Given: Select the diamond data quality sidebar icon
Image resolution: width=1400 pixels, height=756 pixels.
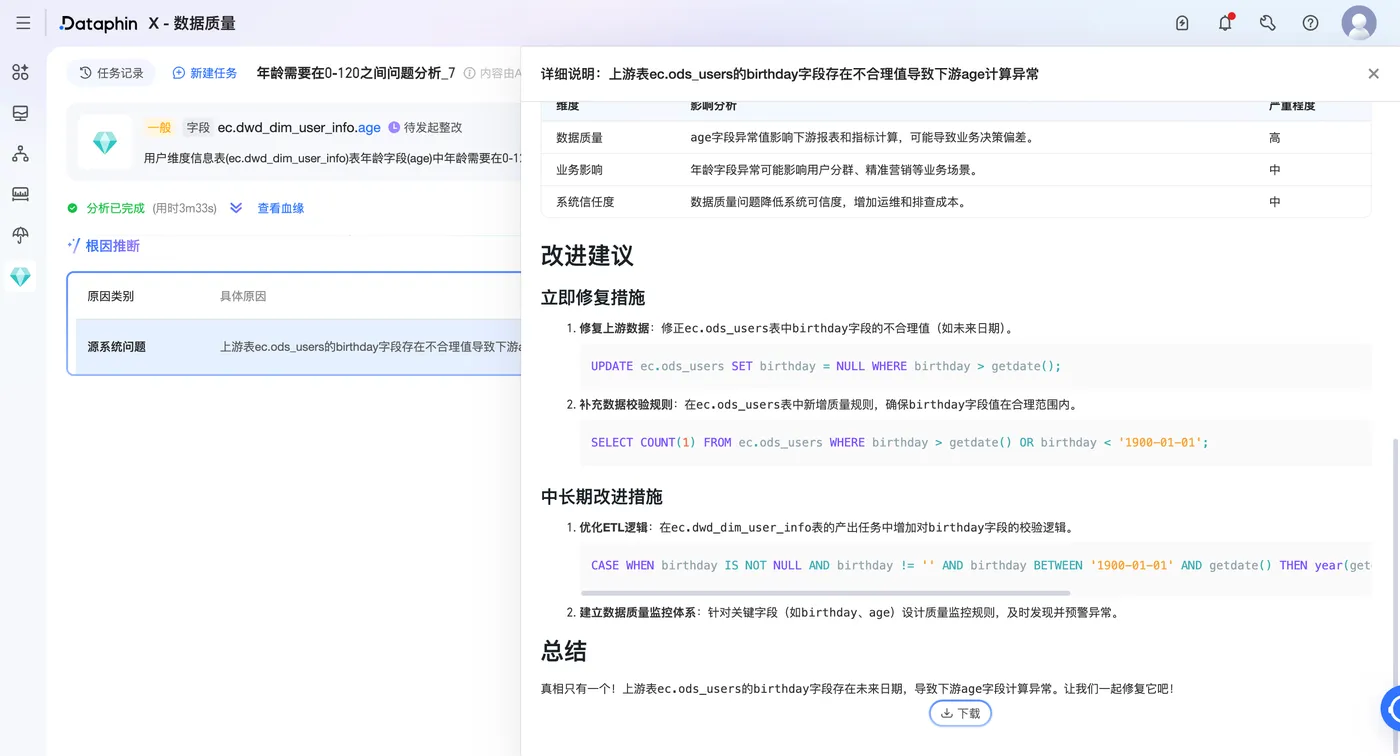Looking at the screenshot, I should (x=20, y=277).
